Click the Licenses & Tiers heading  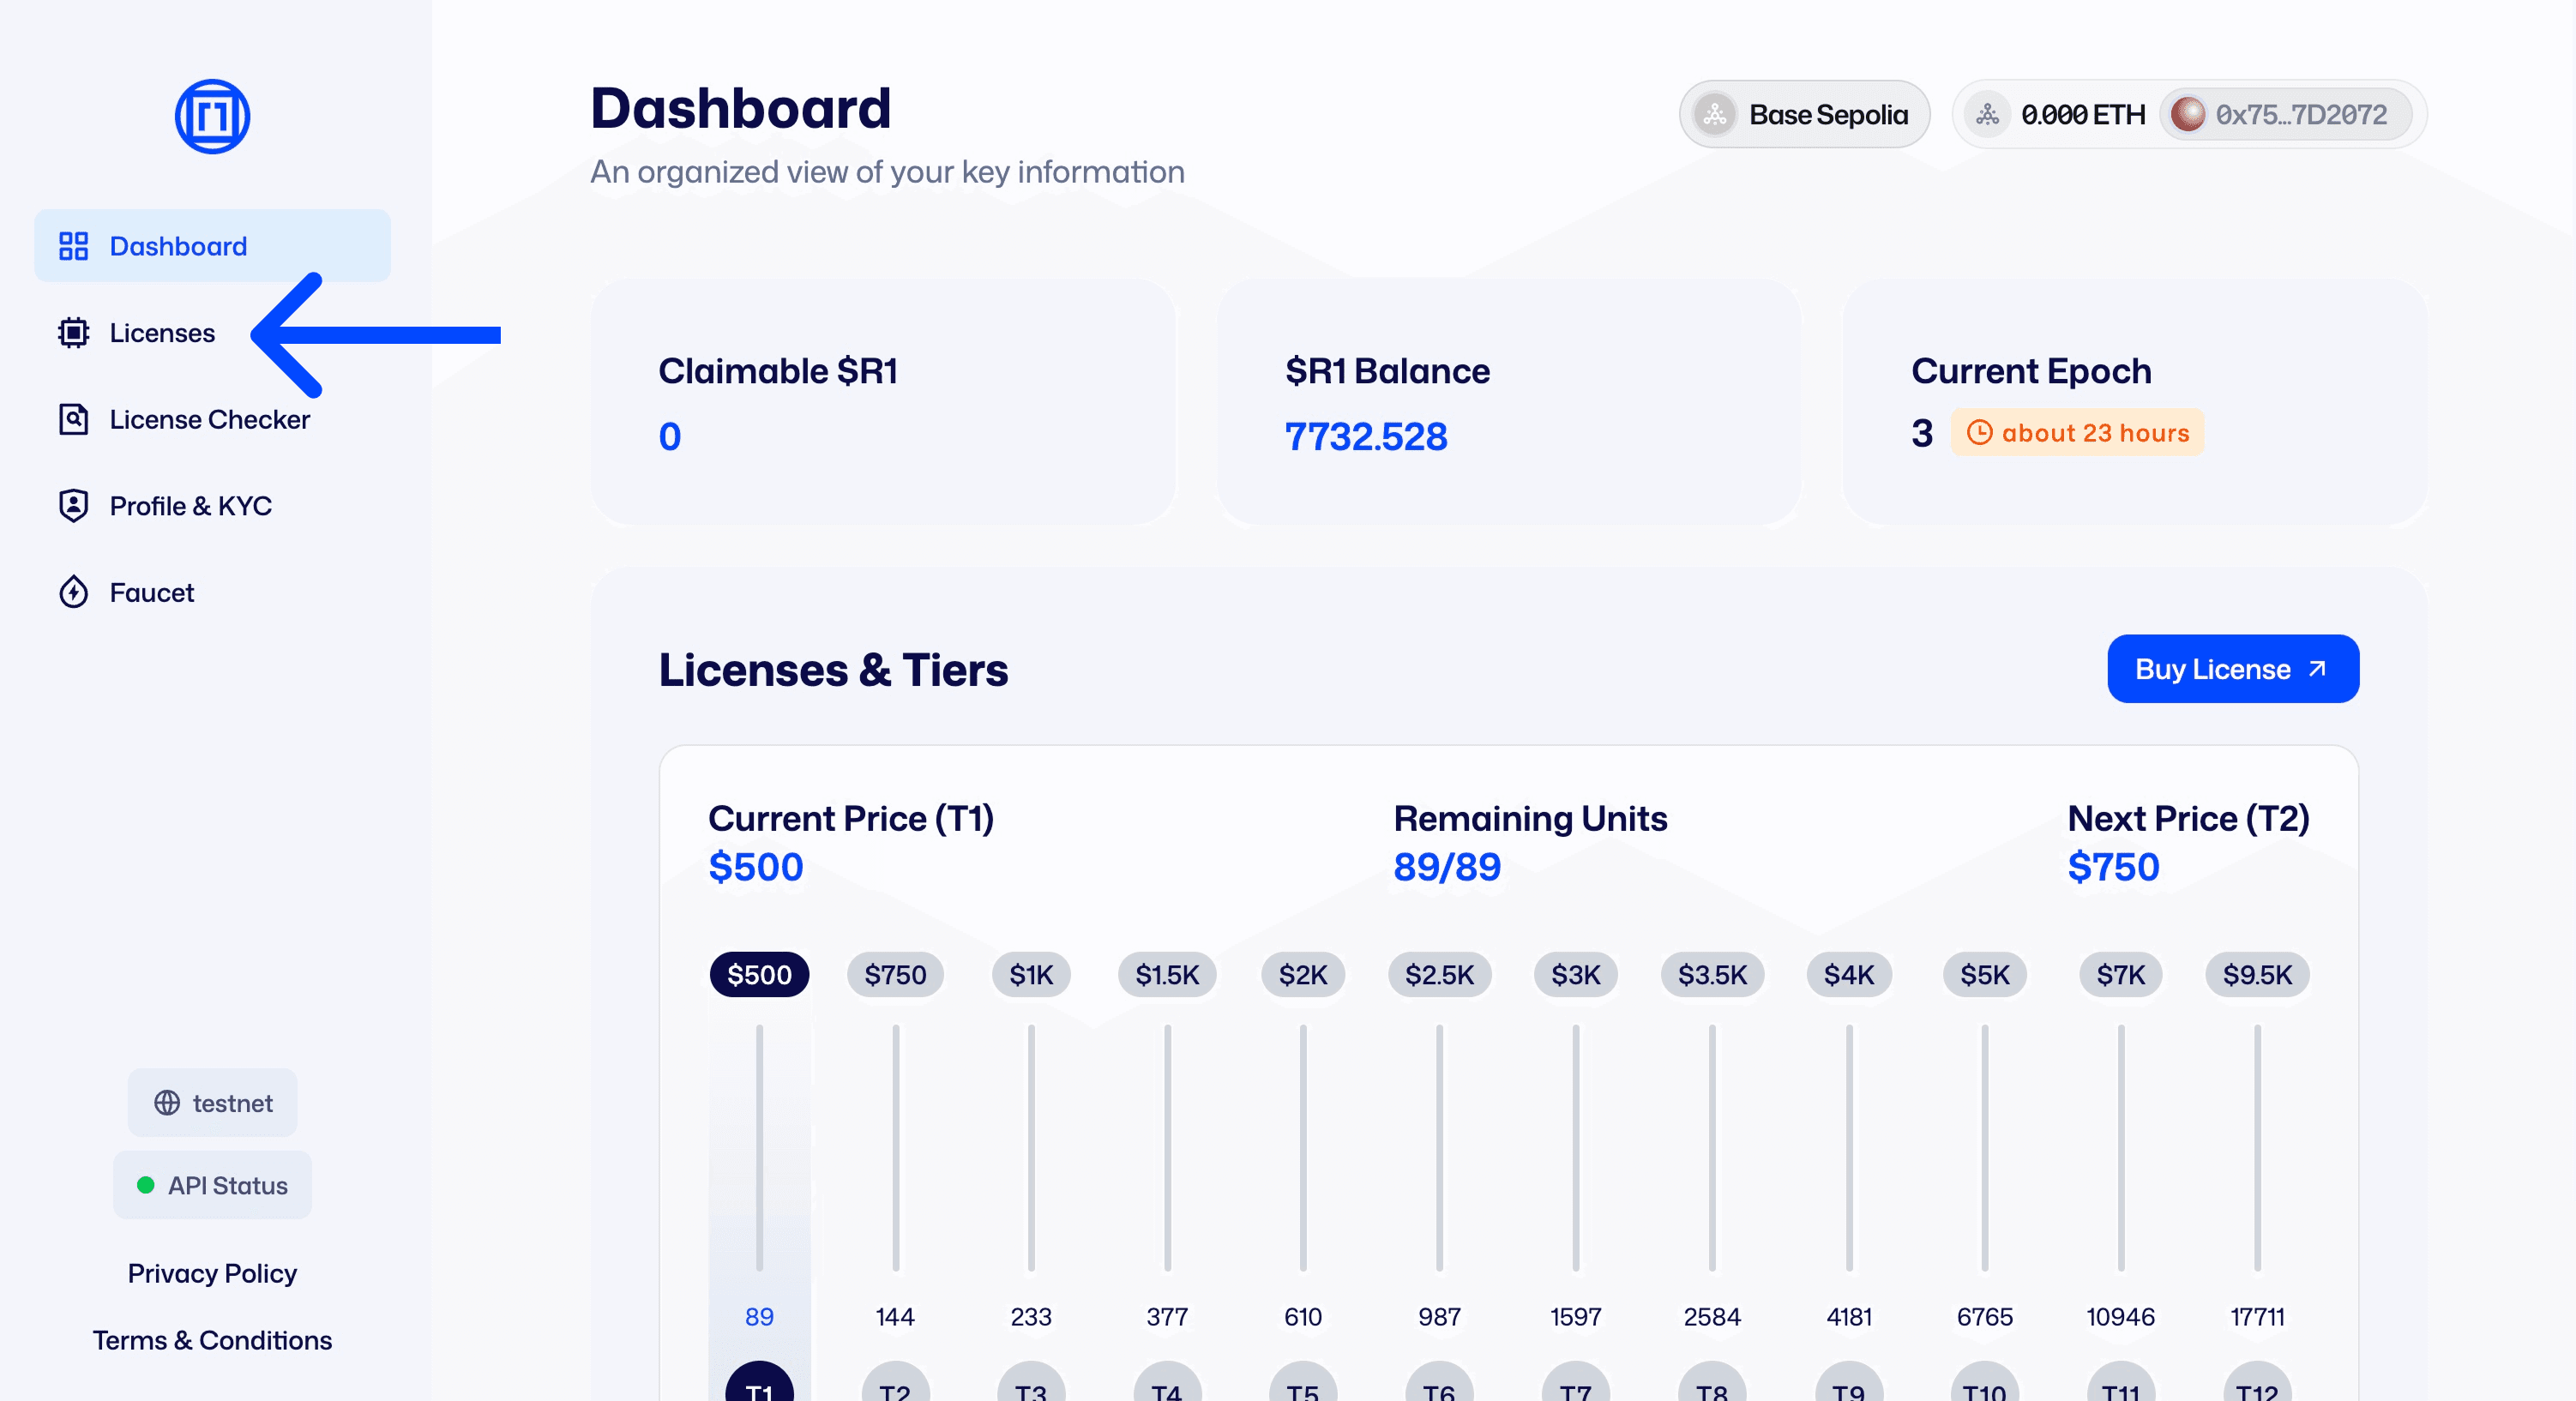[x=833, y=670]
